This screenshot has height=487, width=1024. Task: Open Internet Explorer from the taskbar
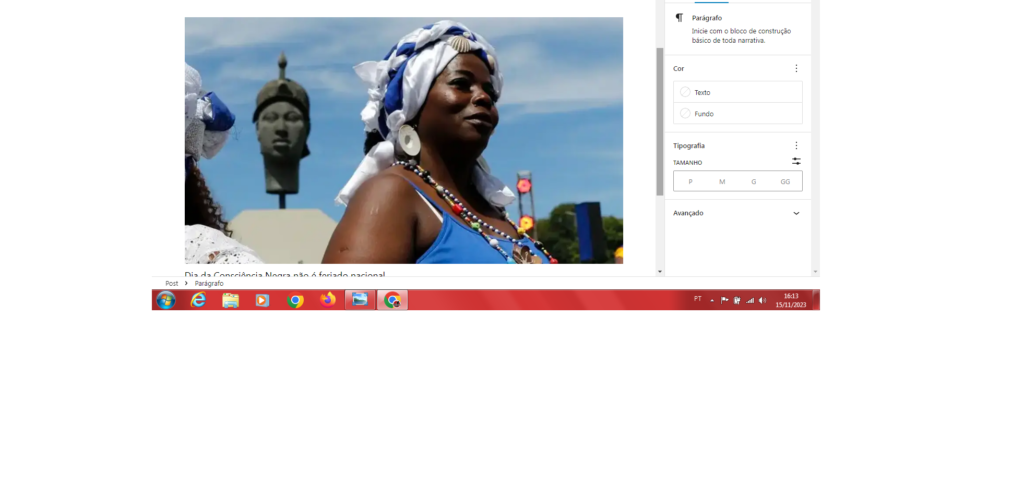[x=198, y=300]
